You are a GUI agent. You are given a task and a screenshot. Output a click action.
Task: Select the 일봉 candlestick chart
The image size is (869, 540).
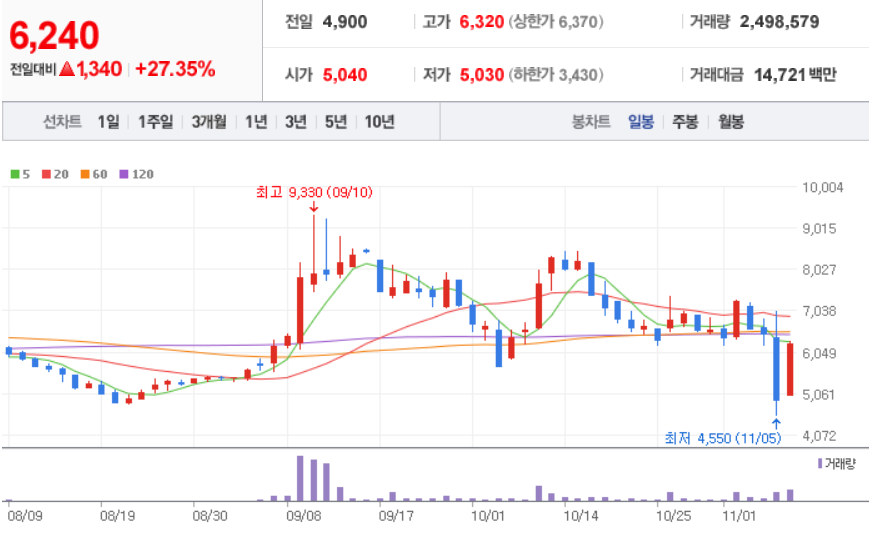(x=641, y=121)
